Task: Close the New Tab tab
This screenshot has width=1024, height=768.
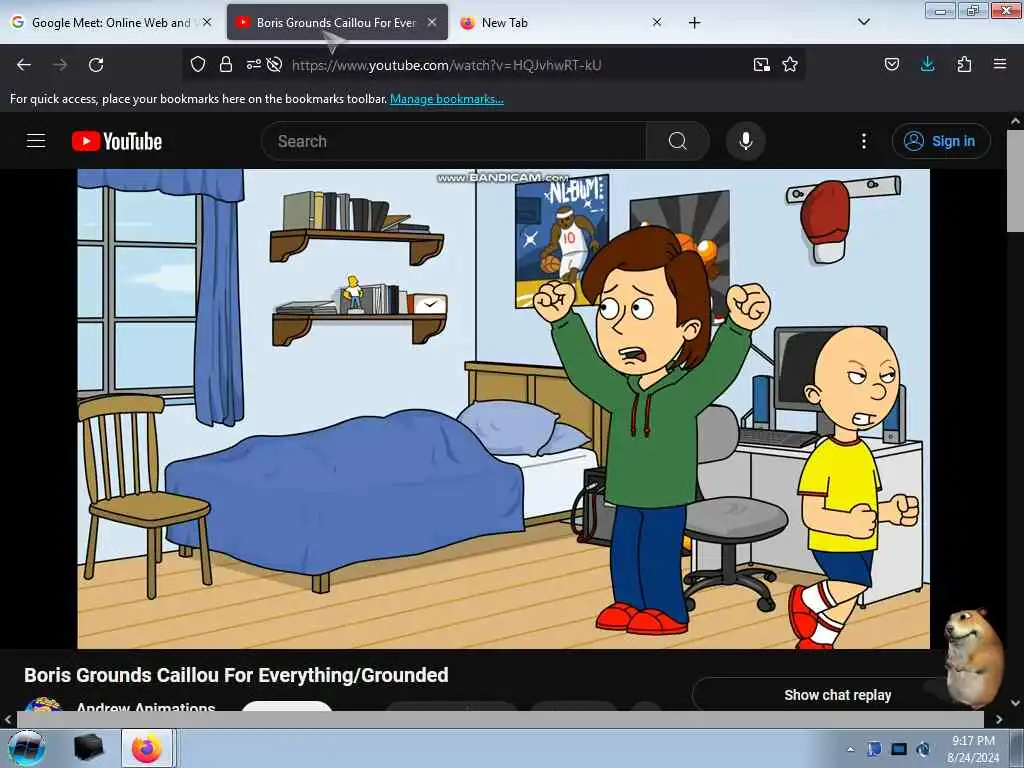Action: point(657,22)
